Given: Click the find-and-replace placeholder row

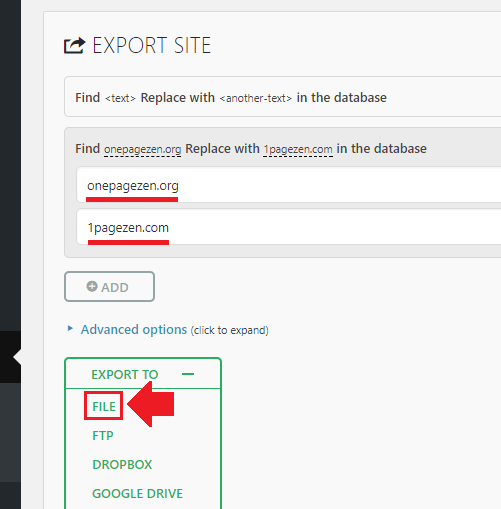Looking at the screenshot, I should 283,97.
